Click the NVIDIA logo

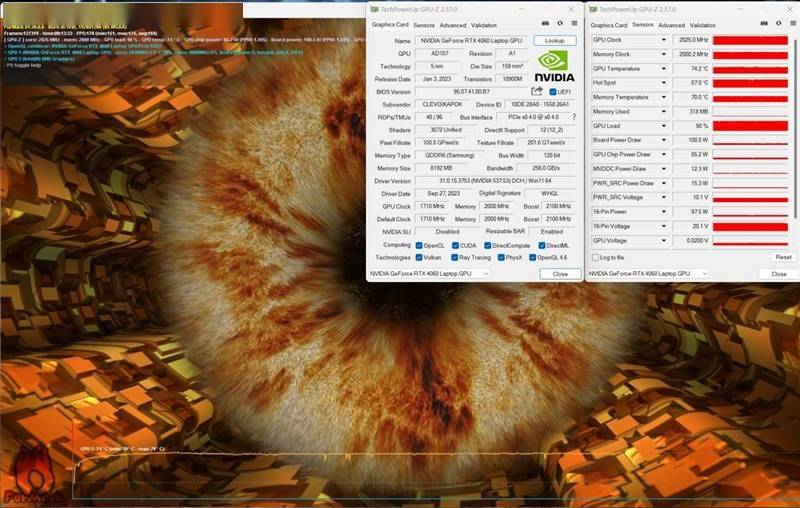[554, 67]
